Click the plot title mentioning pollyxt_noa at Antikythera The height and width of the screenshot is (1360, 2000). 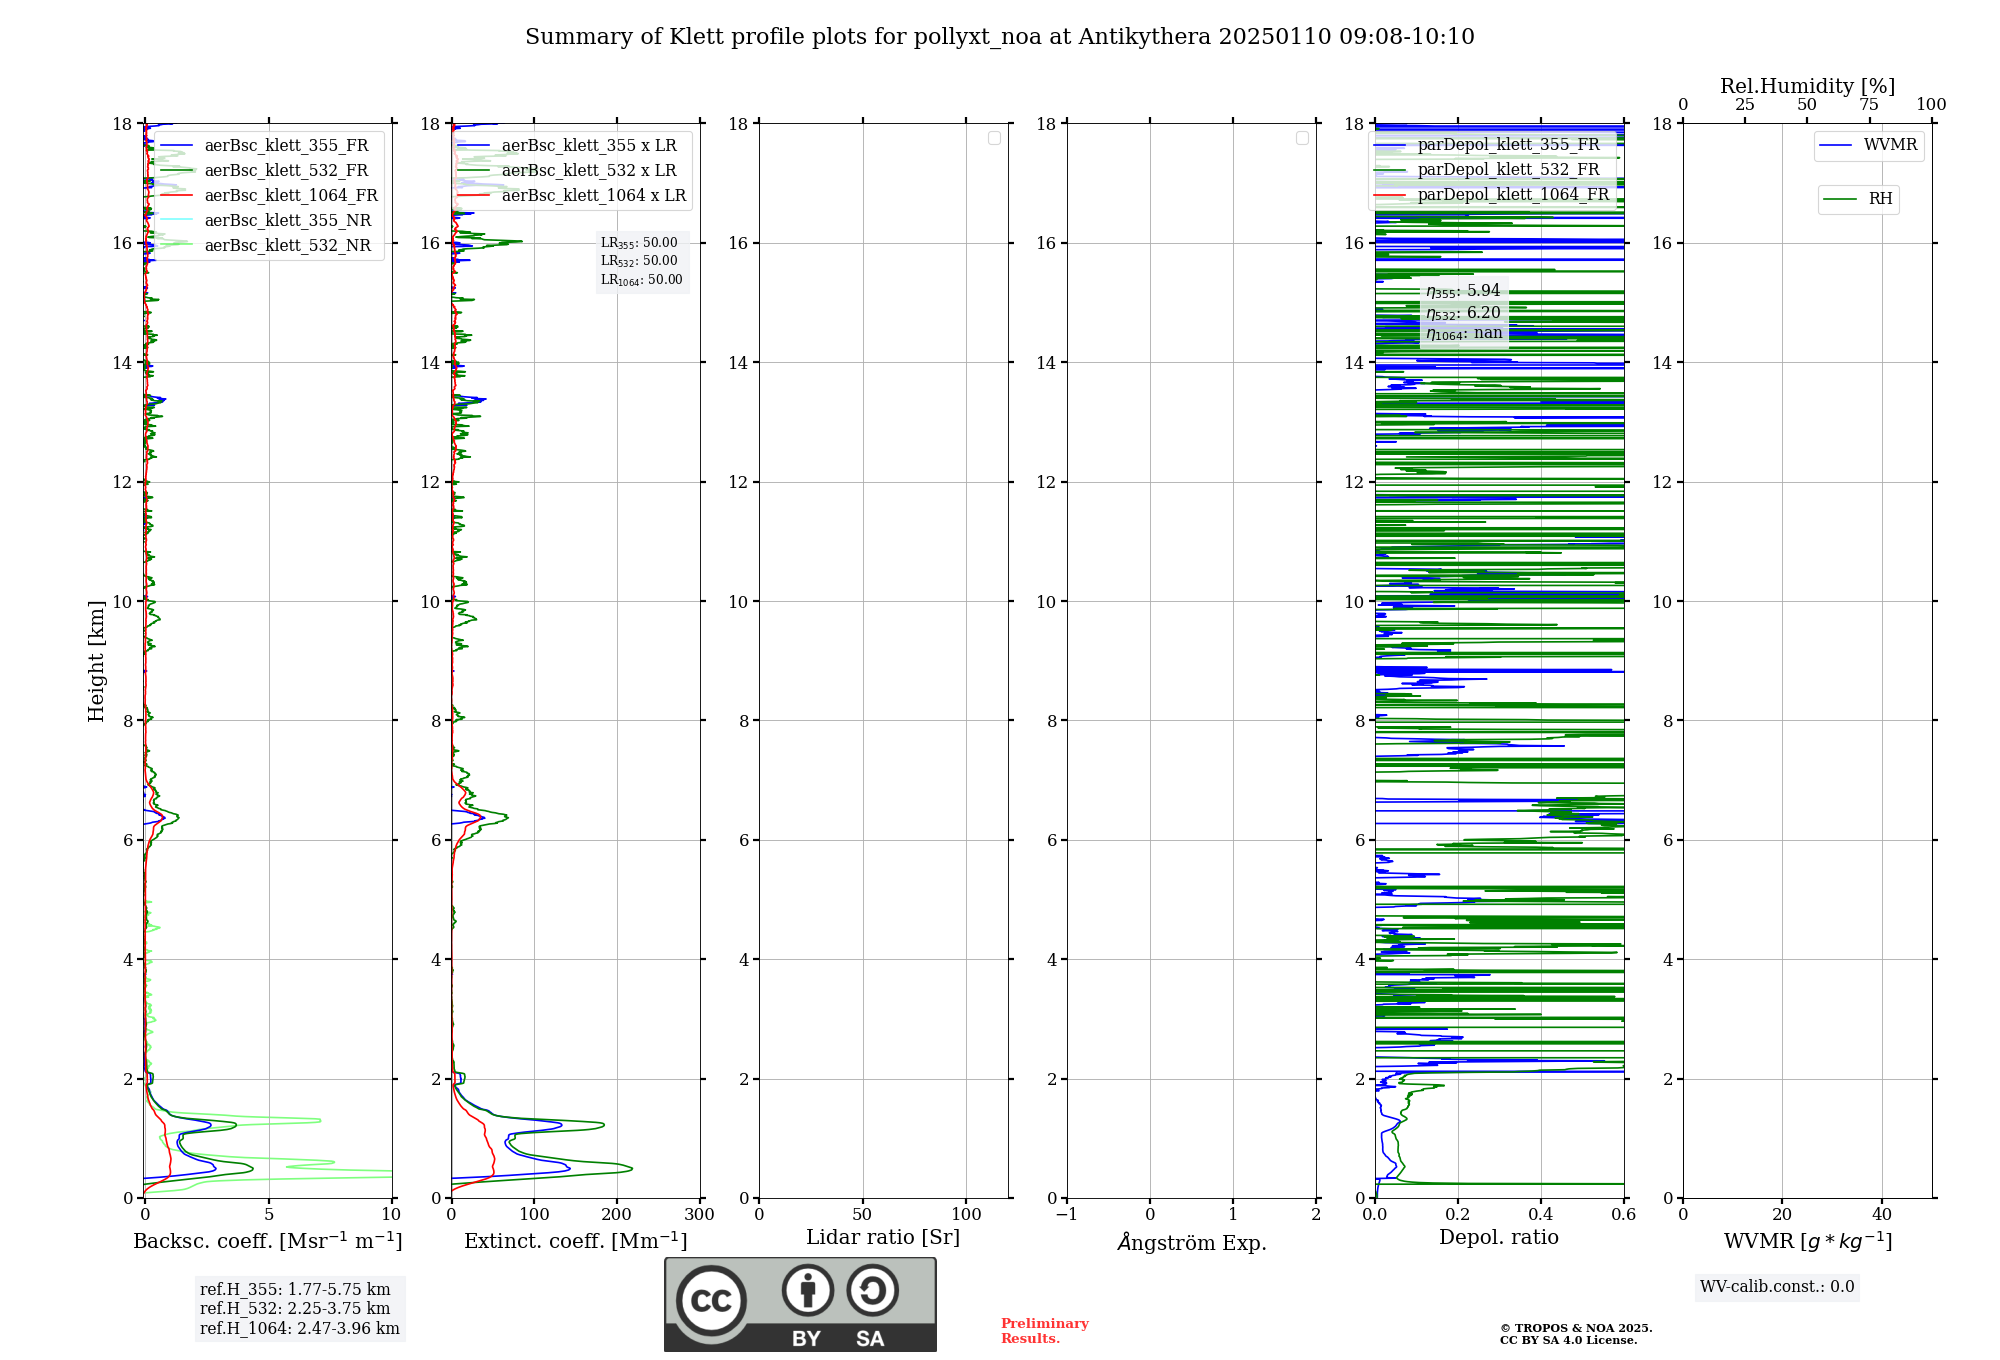[x=1000, y=37]
